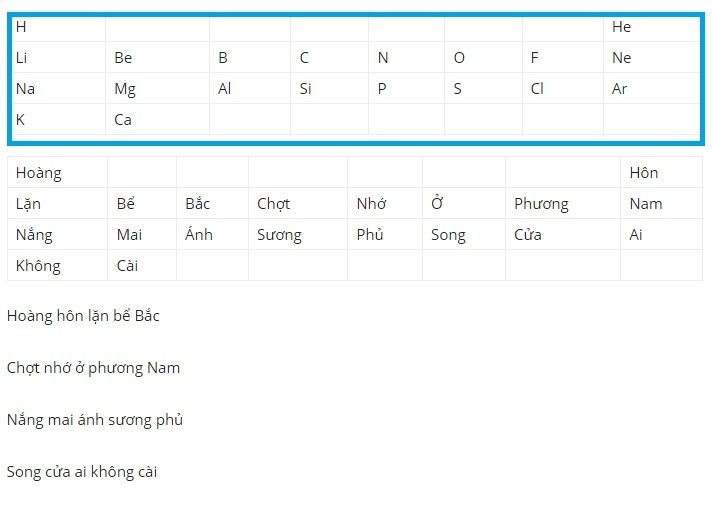
Task: Click the Li element cell
Action: coord(58,58)
